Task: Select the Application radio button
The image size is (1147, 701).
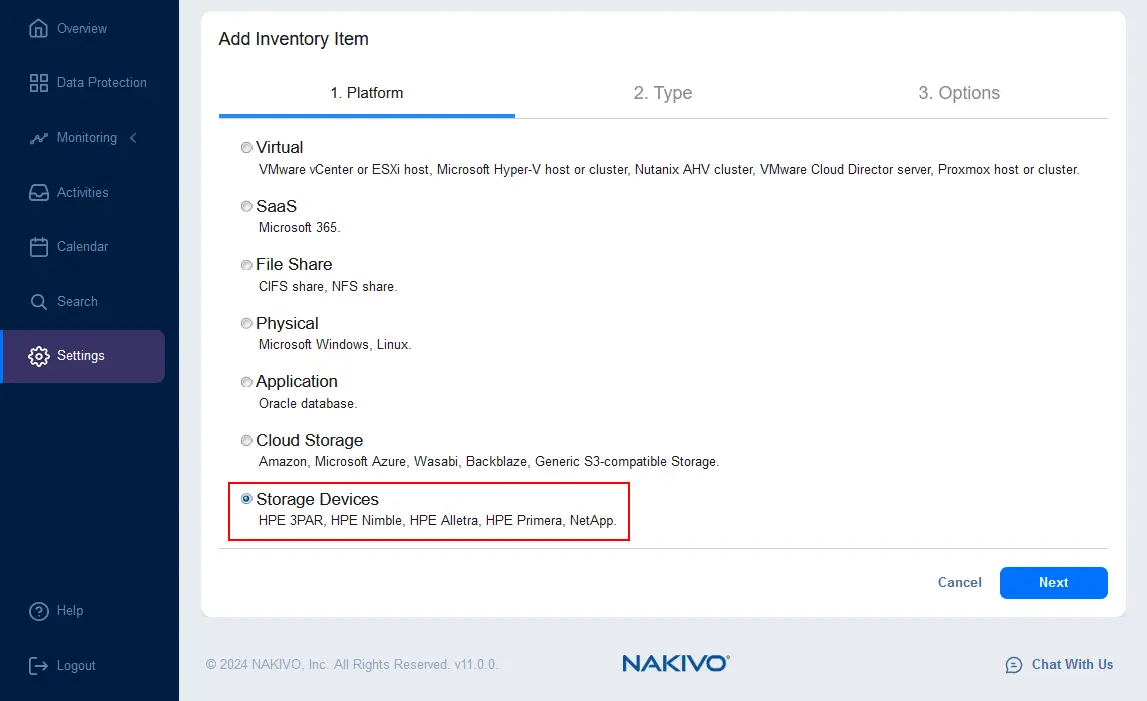Action: click(247, 382)
